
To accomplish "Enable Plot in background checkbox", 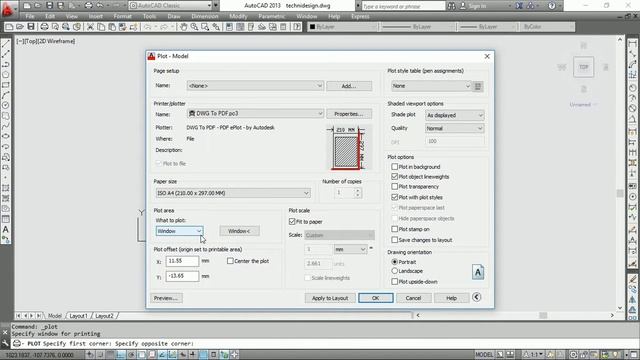I will (394, 167).
